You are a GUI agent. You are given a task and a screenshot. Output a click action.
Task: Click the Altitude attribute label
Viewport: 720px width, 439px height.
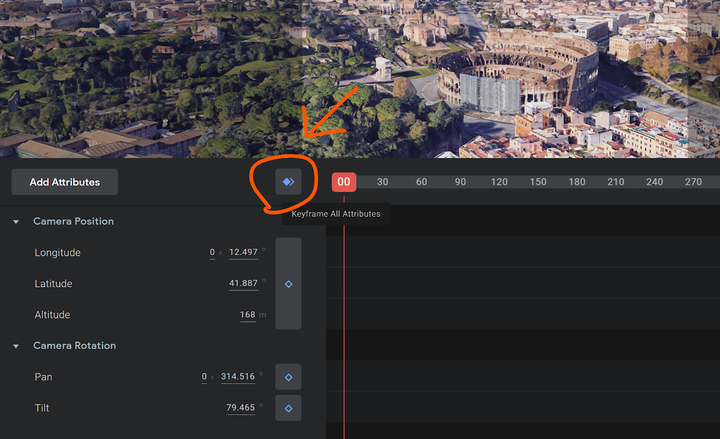pyautogui.click(x=52, y=315)
